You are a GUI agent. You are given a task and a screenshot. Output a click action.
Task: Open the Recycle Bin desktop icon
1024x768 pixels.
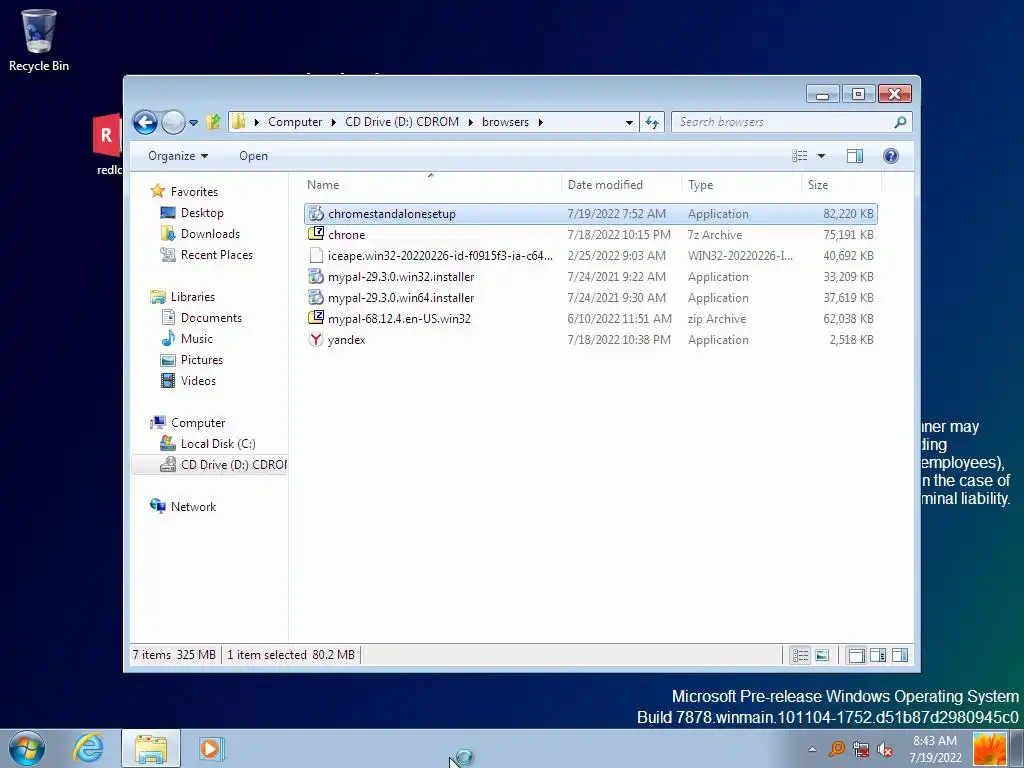pos(38,40)
